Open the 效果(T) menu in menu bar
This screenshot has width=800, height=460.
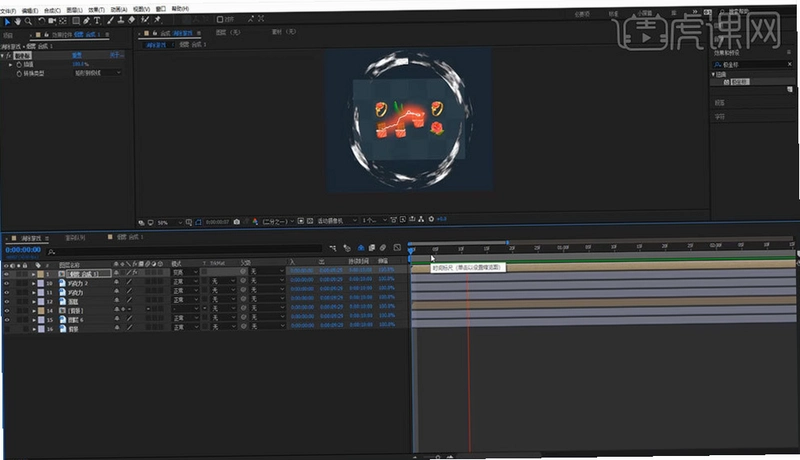(96, 10)
